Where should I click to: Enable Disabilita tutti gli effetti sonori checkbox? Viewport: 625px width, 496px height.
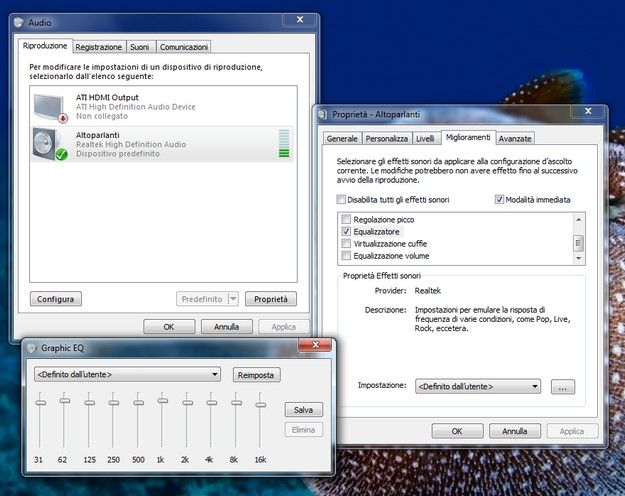(x=342, y=200)
